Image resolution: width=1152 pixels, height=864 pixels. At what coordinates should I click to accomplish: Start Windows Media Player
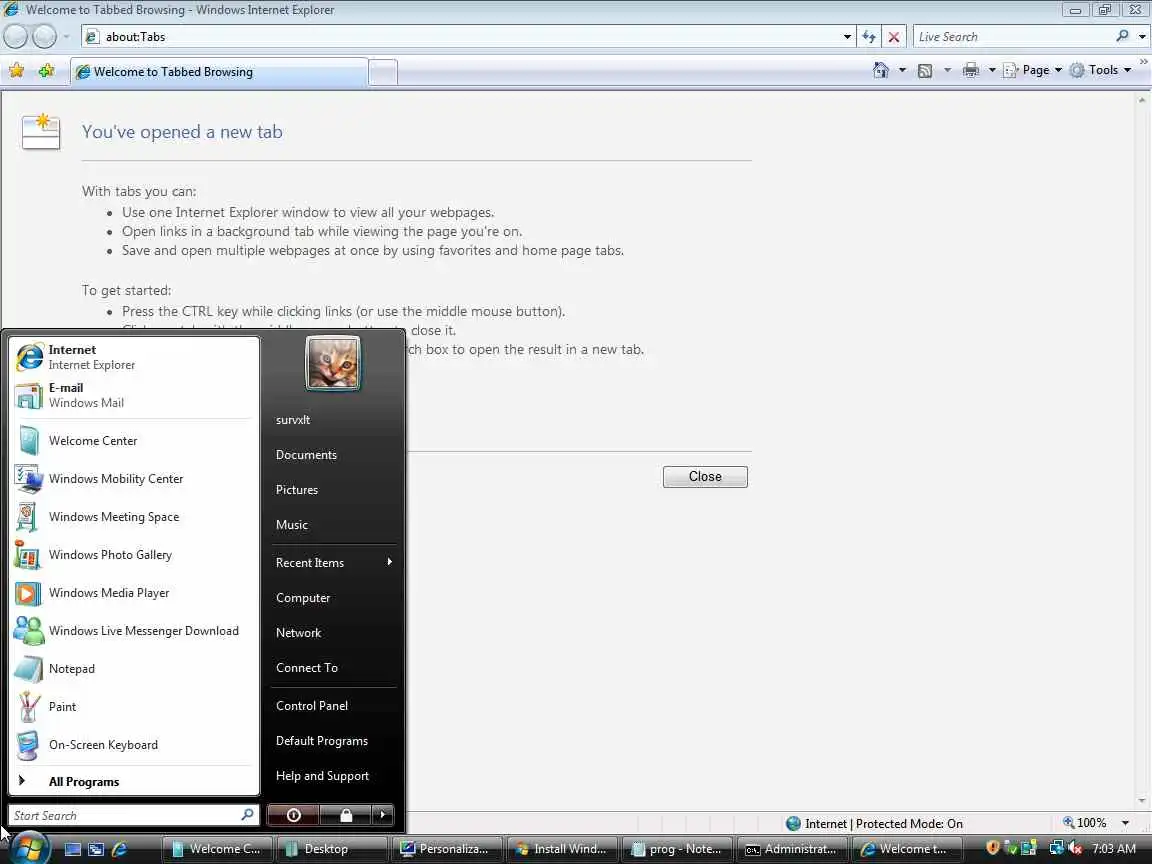pos(134,593)
